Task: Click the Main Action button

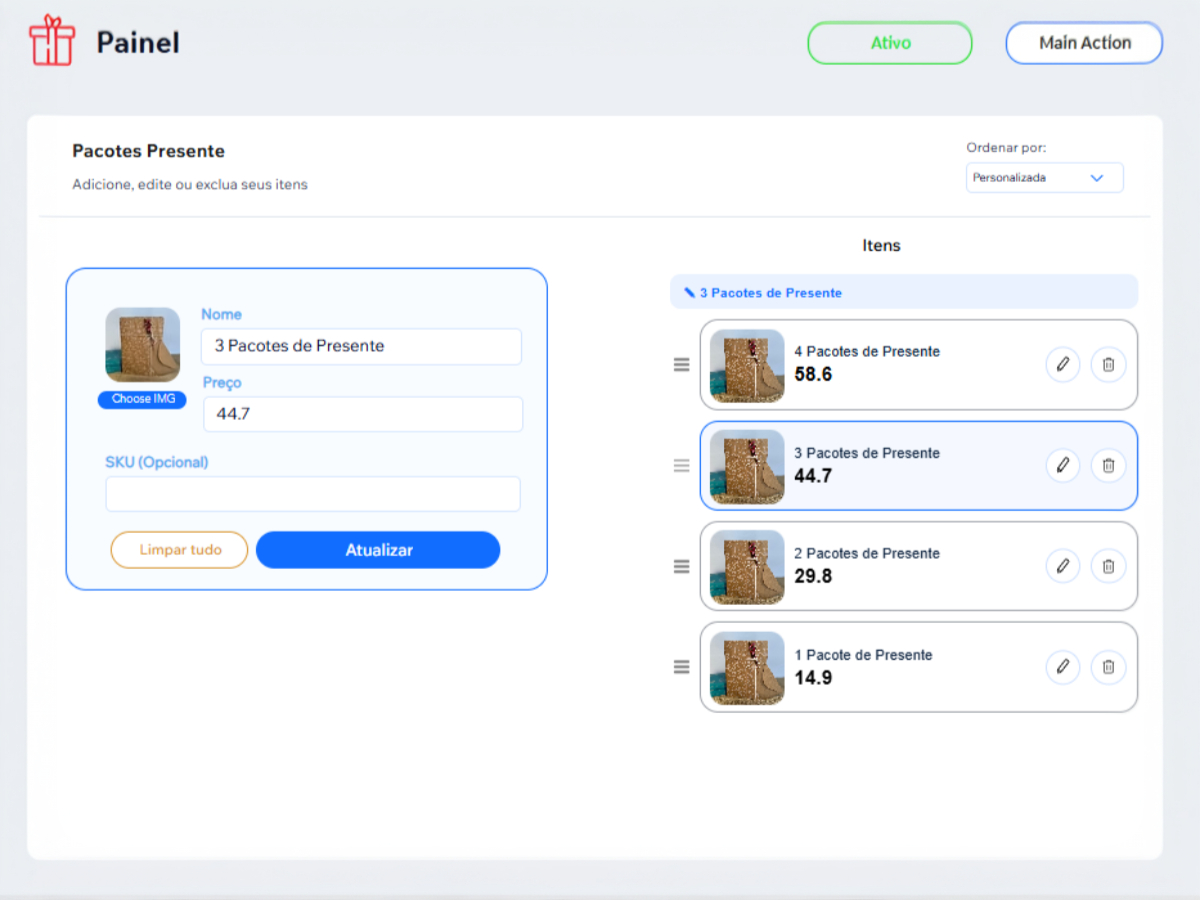Action: [x=1084, y=43]
